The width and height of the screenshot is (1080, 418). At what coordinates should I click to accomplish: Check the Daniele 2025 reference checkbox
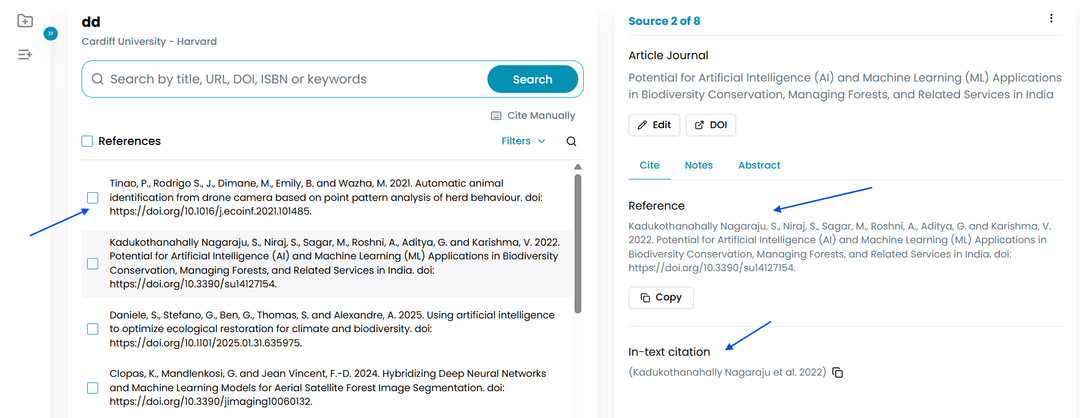point(93,329)
